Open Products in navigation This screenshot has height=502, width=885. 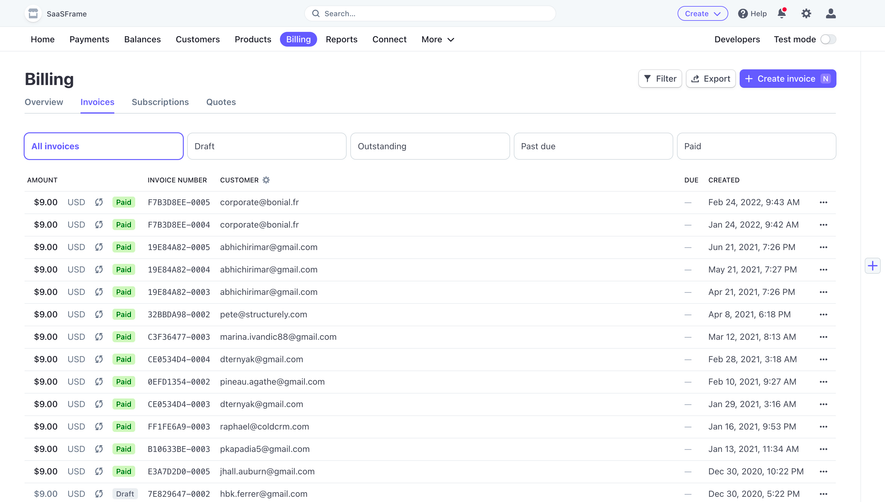point(253,40)
